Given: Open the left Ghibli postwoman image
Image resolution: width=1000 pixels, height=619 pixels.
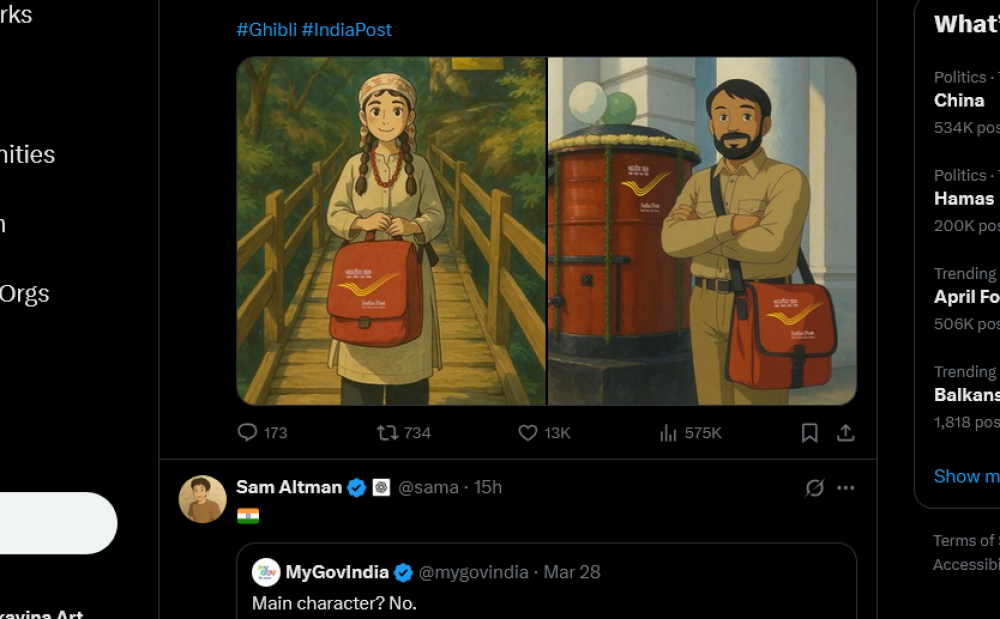Looking at the screenshot, I should (x=391, y=231).
